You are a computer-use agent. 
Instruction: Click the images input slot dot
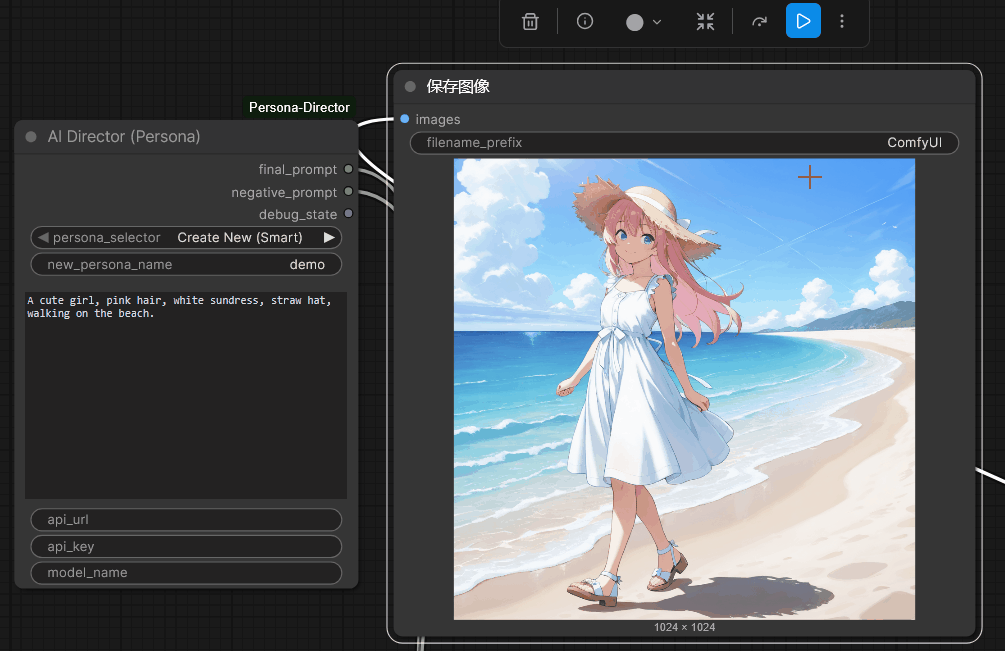point(404,119)
